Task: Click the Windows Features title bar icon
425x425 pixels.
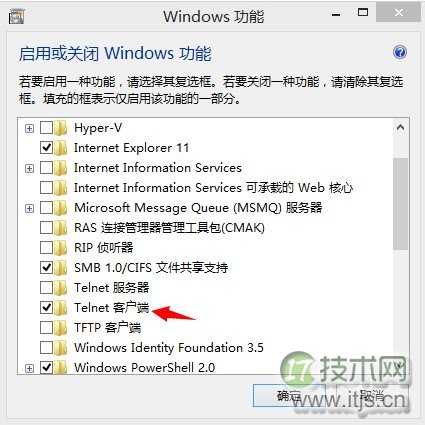Action: click(16, 16)
